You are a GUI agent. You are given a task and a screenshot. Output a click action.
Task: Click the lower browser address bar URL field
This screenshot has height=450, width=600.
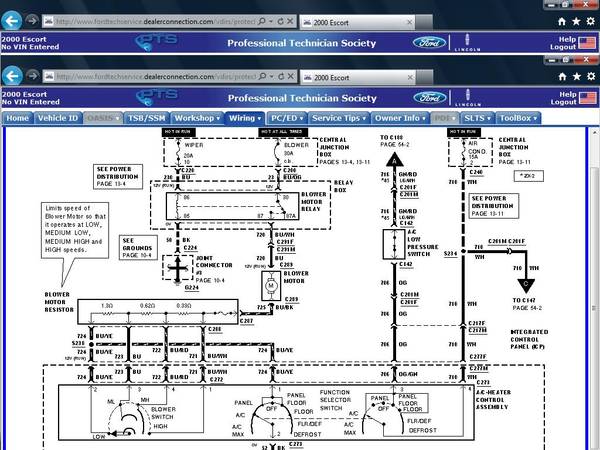coord(160,76)
